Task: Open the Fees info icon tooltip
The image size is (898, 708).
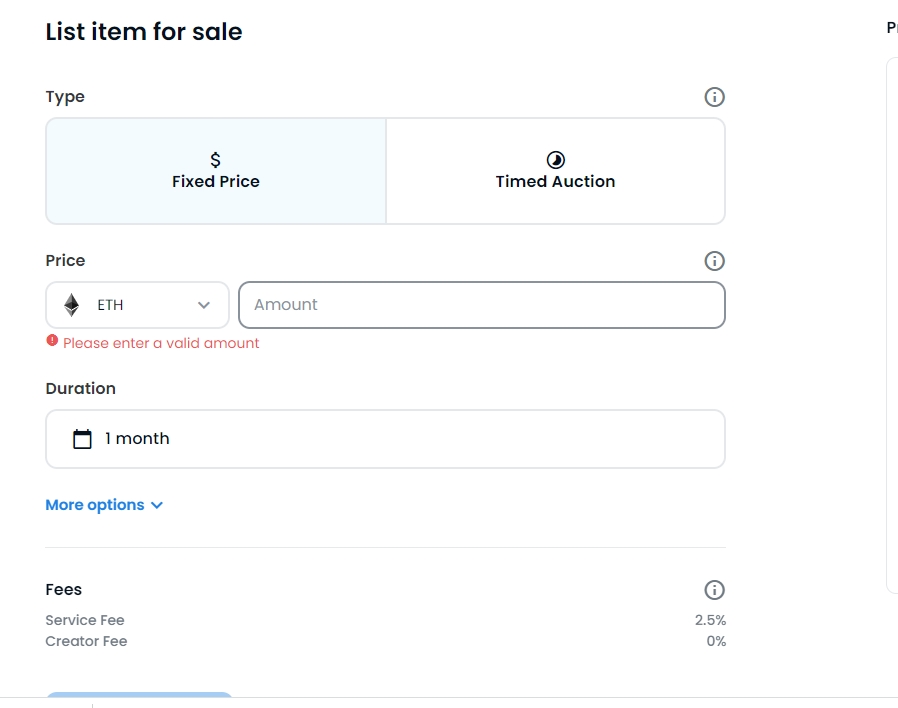Action: pos(714,590)
